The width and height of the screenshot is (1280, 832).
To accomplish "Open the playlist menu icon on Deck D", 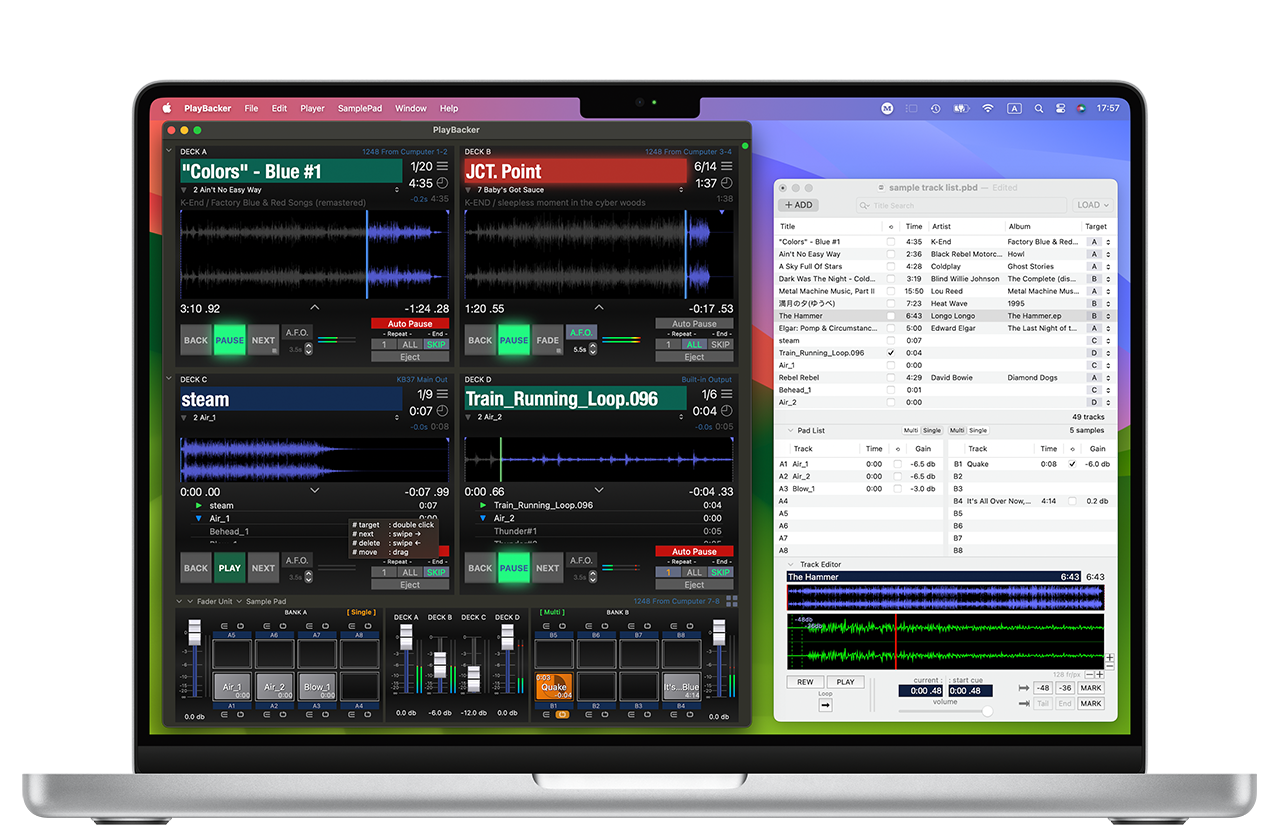I will pyautogui.click(x=727, y=395).
